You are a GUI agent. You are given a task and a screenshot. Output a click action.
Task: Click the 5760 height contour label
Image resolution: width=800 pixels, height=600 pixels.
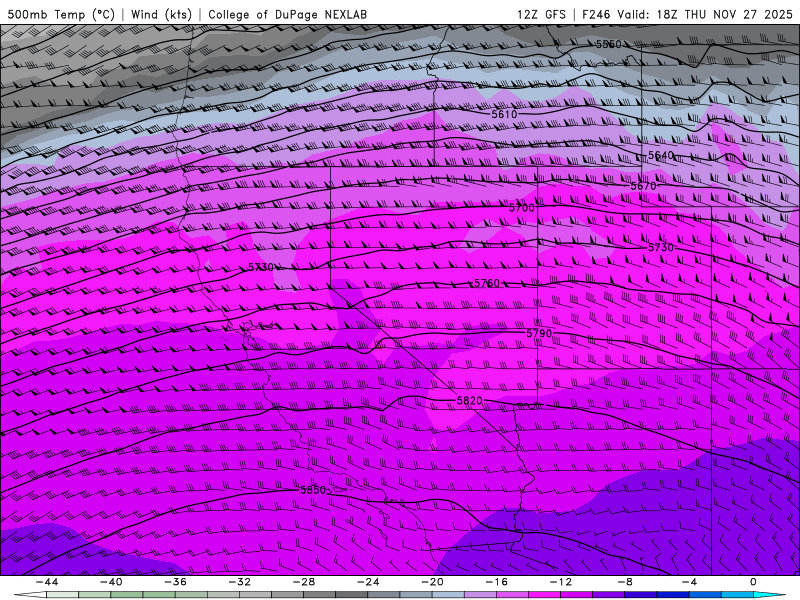pyautogui.click(x=487, y=283)
